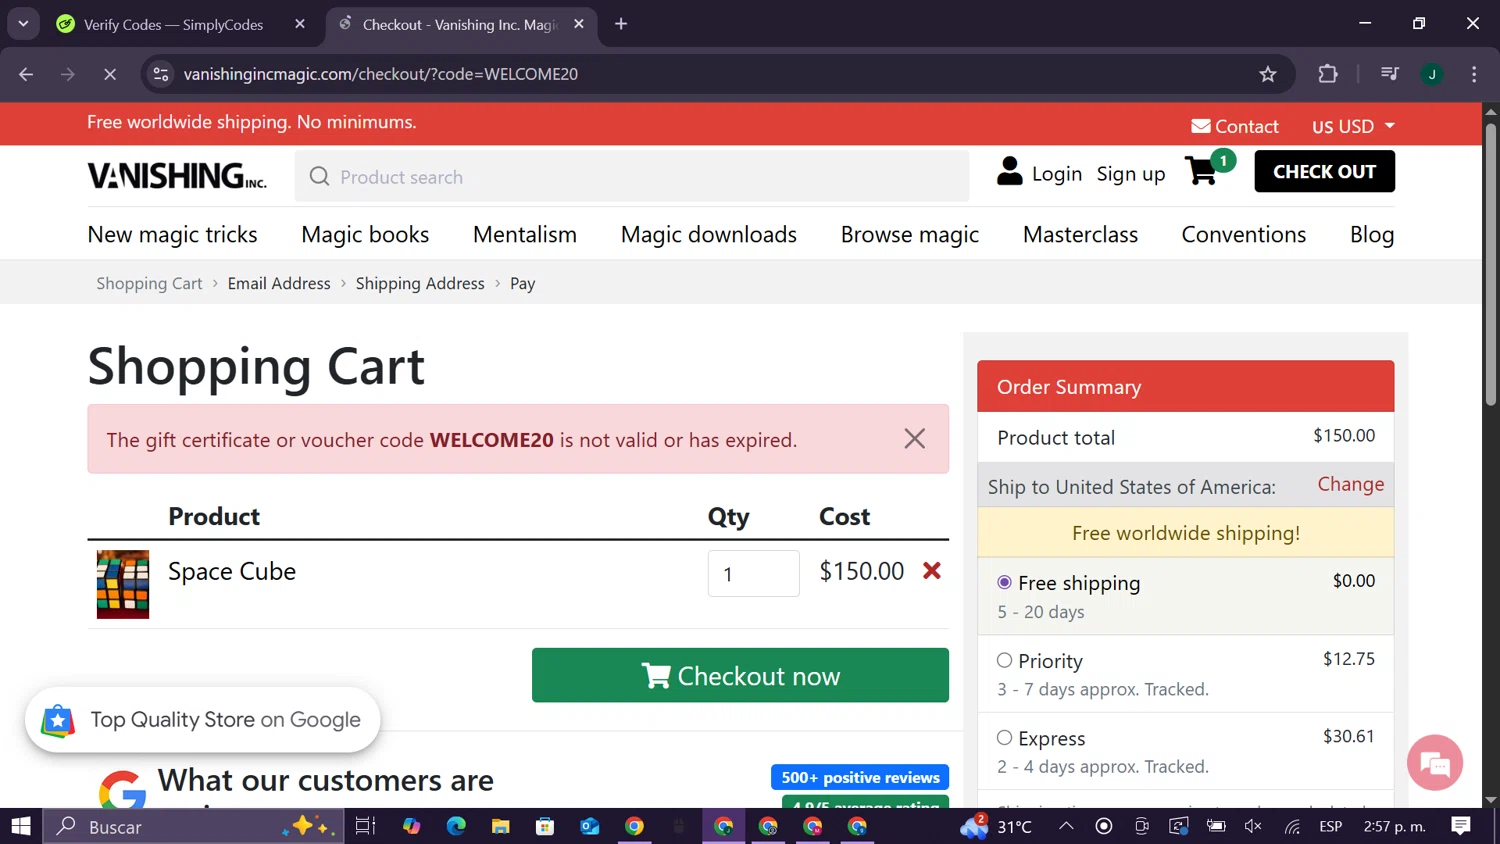Screen dimensions: 1500x844
Task: Go to Conventions page
Action: 1244,234
